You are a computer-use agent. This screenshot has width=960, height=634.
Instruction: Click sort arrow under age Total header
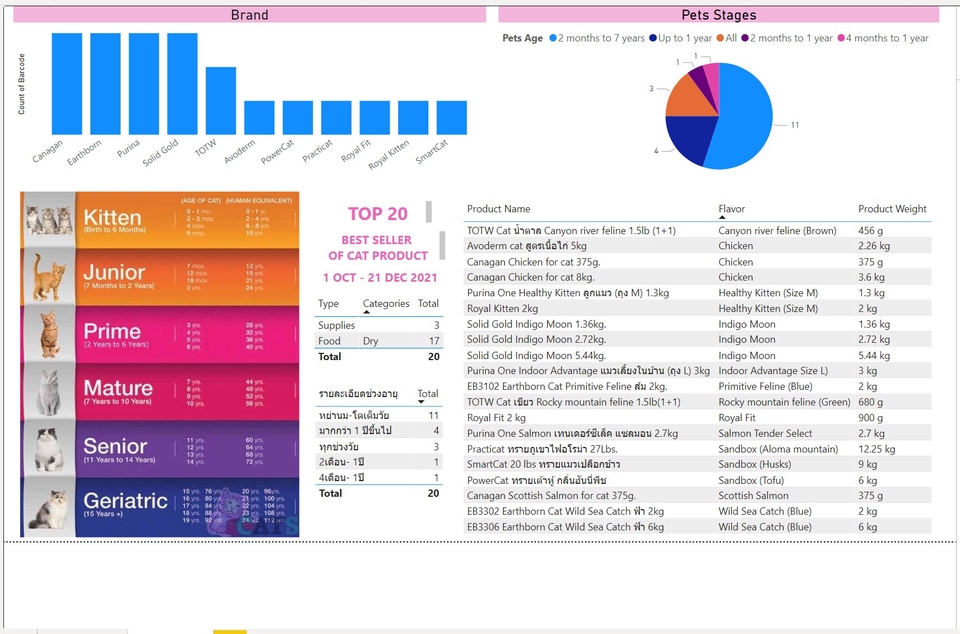pos(421,402)
